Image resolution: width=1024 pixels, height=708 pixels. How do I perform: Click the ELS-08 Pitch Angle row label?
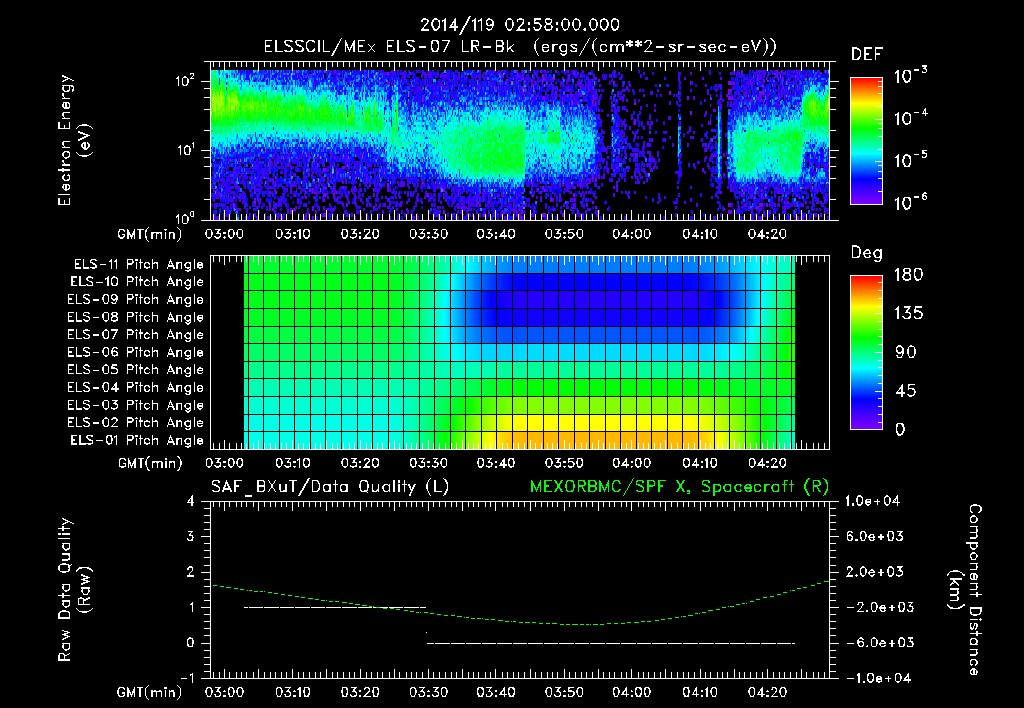pos(136,317)
